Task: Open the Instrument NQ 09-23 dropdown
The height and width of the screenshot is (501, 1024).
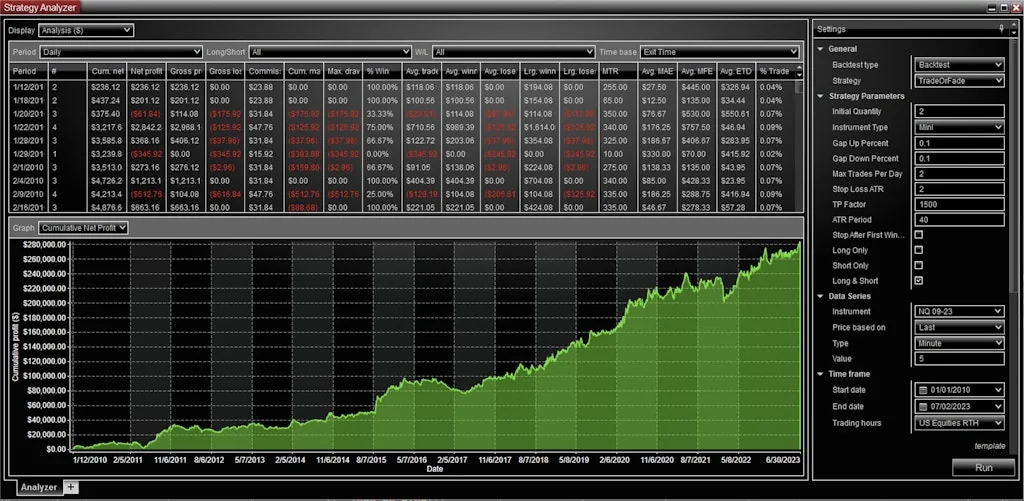Action: tap(959, 312)
